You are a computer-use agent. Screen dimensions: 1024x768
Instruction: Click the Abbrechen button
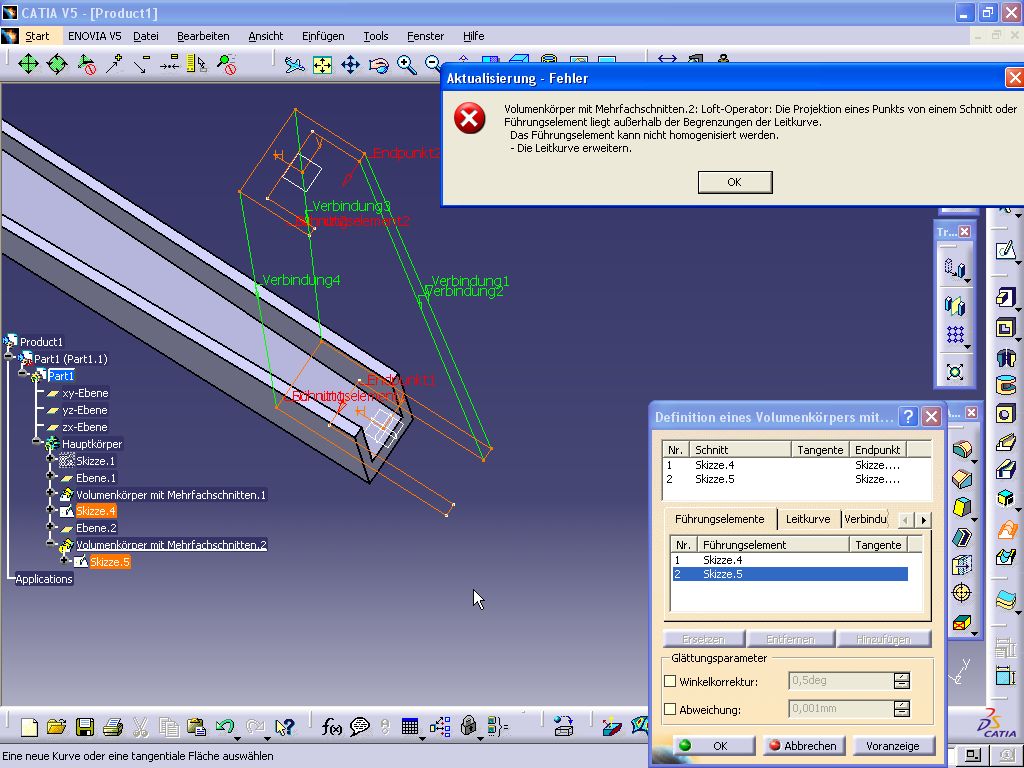pyautogui.click(x=803, y=746)
